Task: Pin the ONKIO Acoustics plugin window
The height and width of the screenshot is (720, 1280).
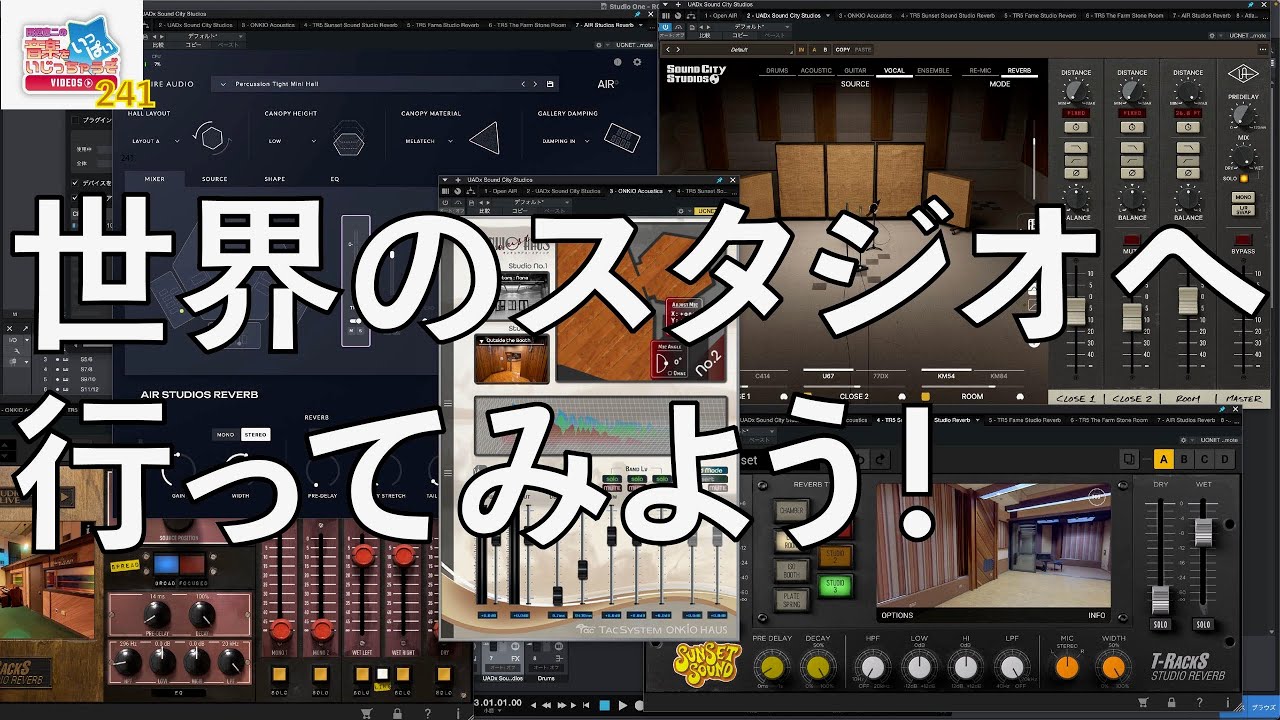Action: tap(720, 179)
